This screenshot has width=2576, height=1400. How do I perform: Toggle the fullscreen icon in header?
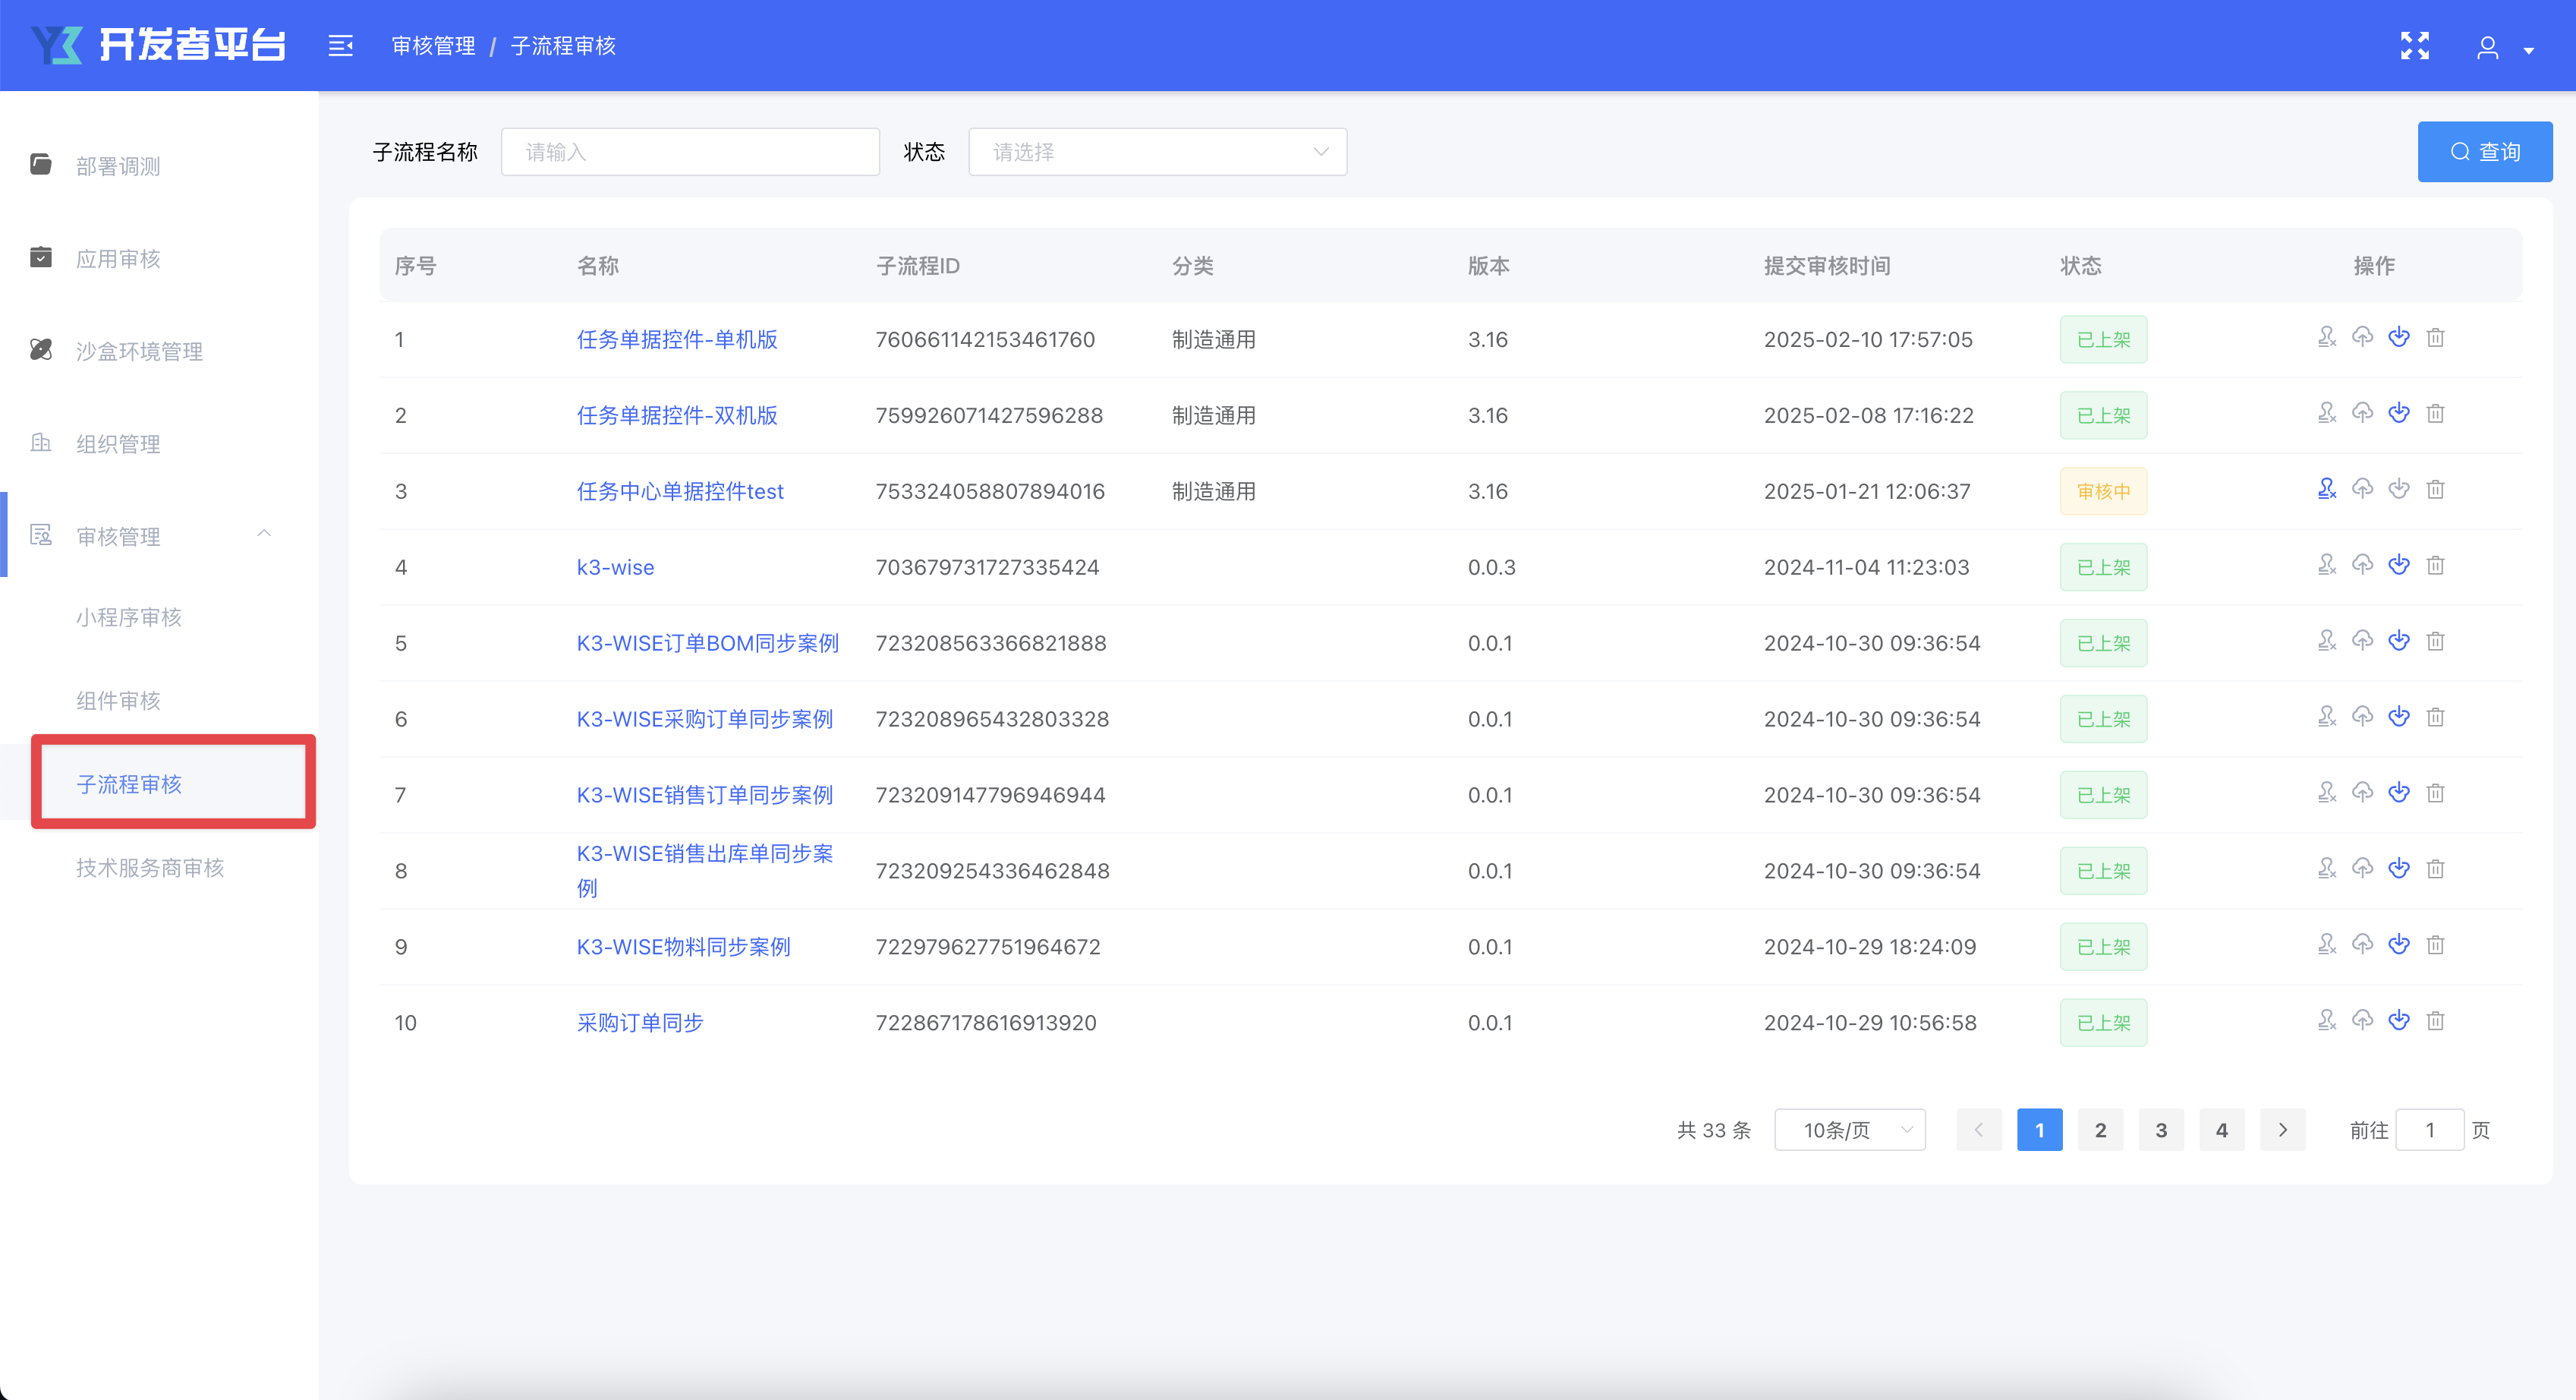click(2414, 46)
